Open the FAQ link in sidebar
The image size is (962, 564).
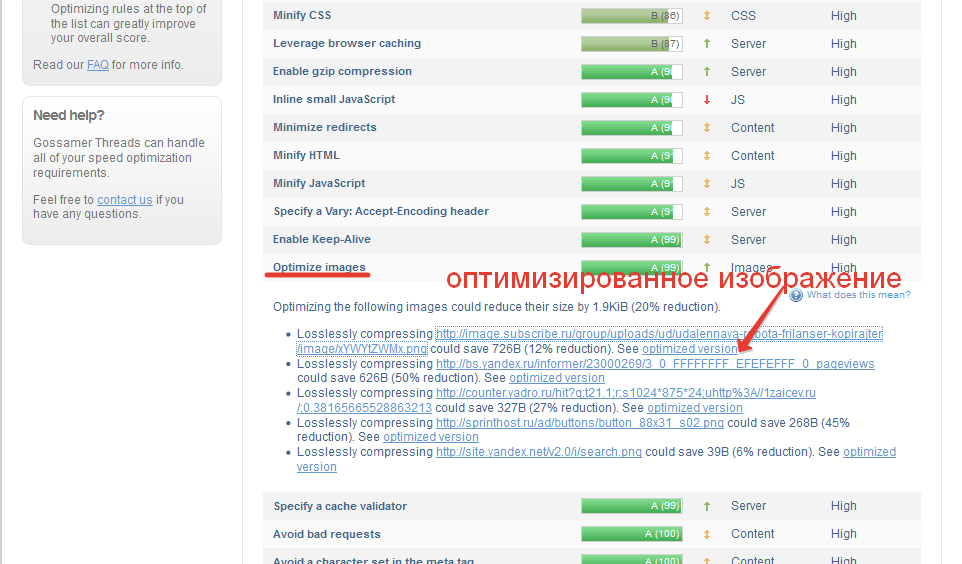(97, 65)
